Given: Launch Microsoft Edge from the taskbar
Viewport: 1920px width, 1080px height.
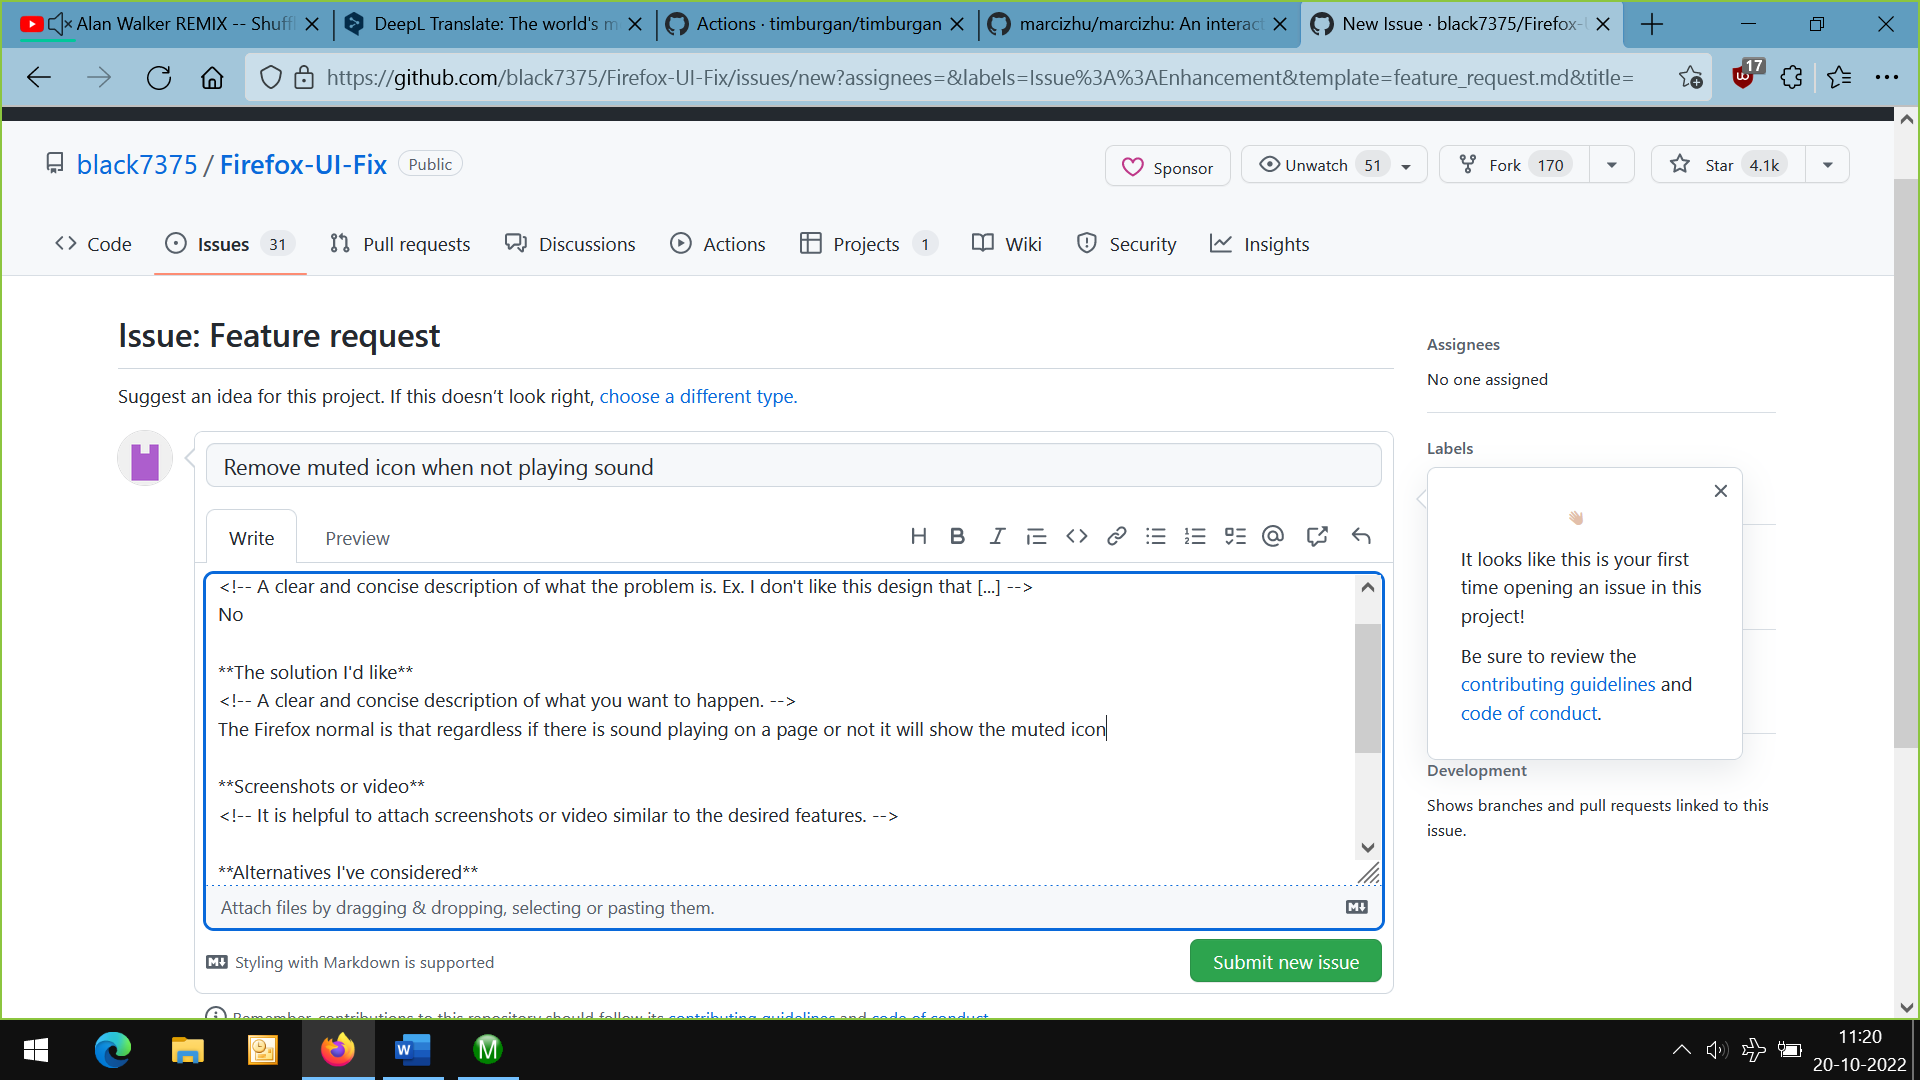Looking at the screenshot, I should pyautogui.click(x=112, y=1050).
